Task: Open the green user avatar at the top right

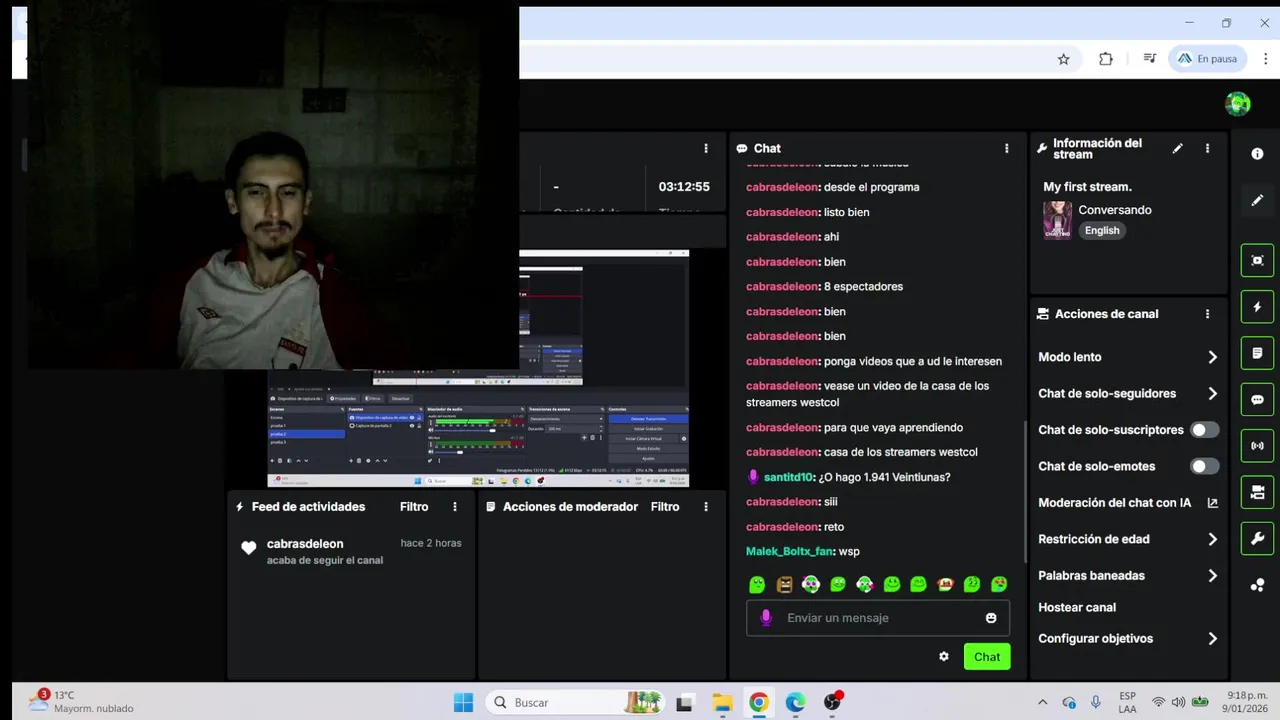Action: point(1238,104)
